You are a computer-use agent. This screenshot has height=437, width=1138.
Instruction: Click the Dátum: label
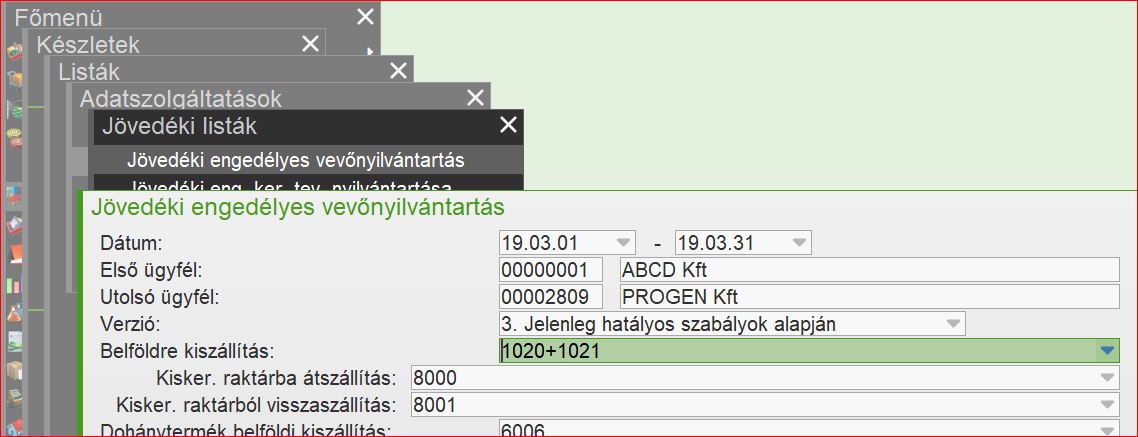point(132,243)
